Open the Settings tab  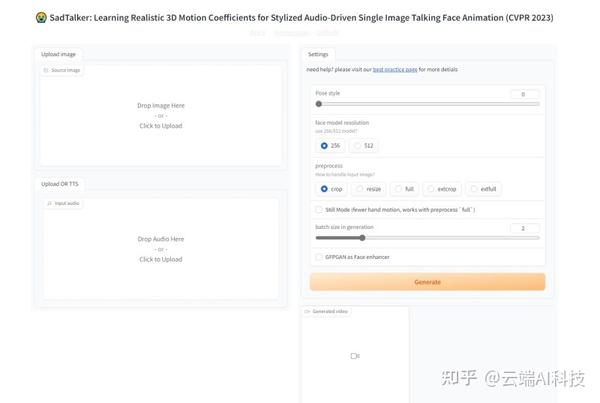pos(318,54)
